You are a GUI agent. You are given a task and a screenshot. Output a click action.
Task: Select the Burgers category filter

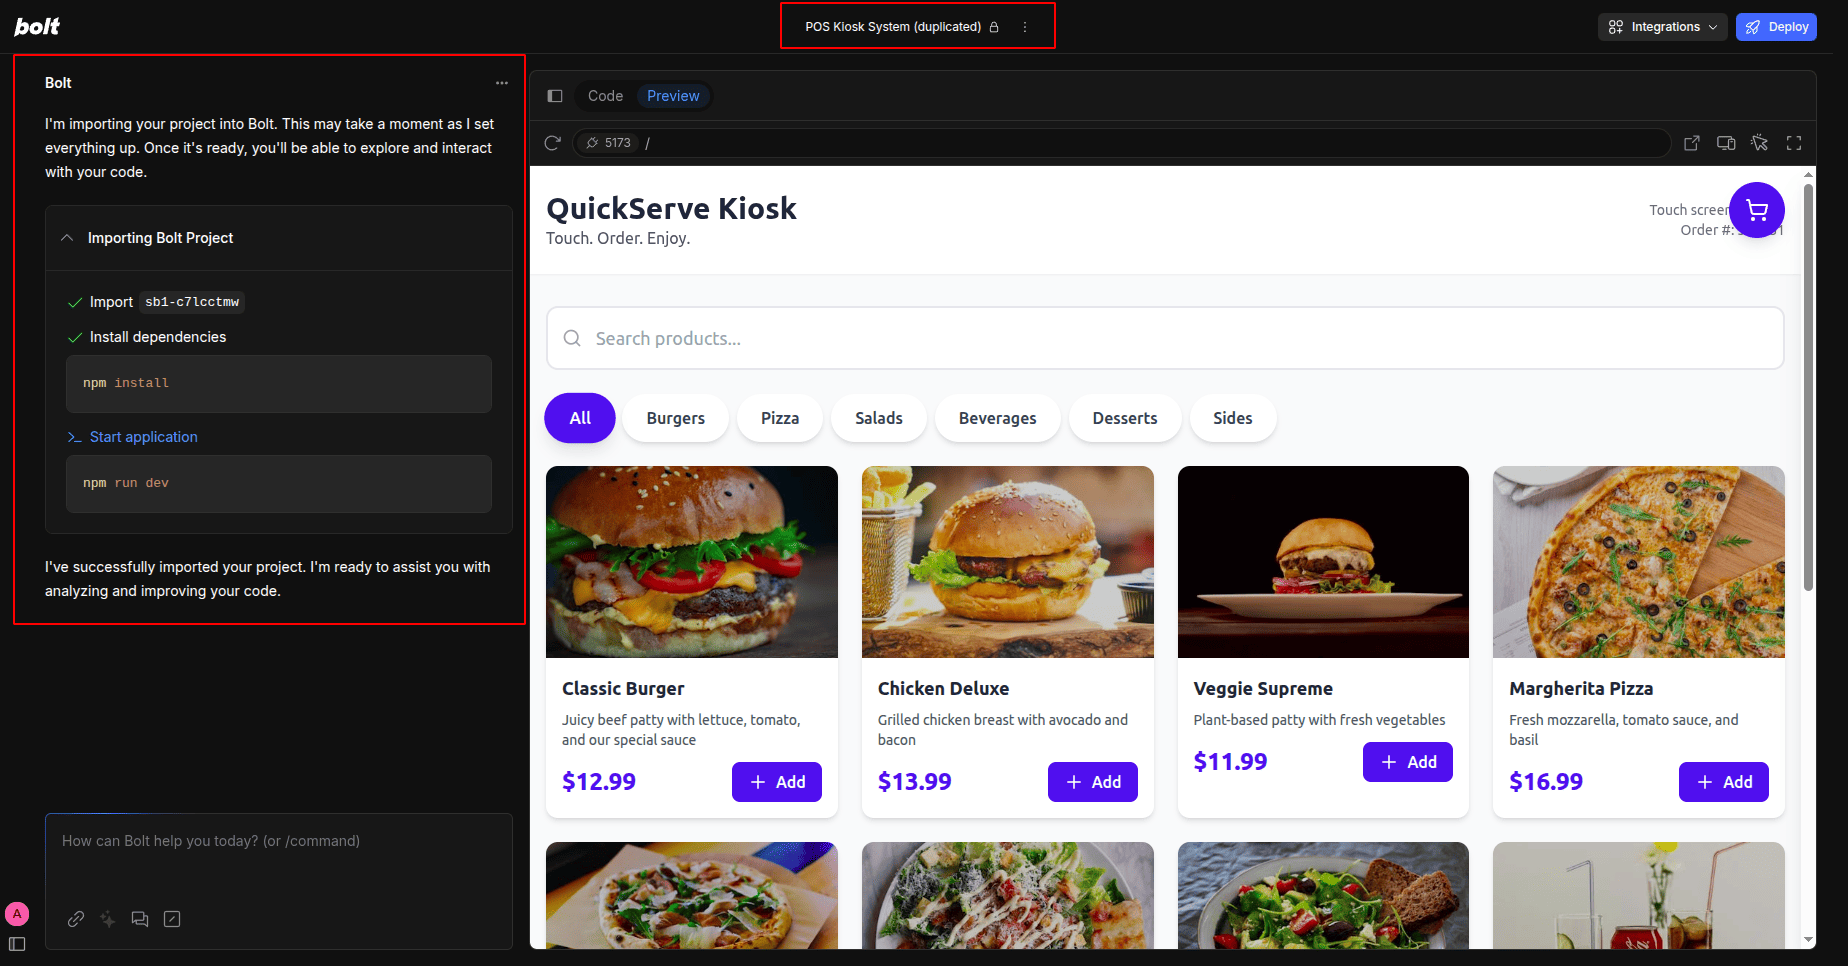(676, 418)
